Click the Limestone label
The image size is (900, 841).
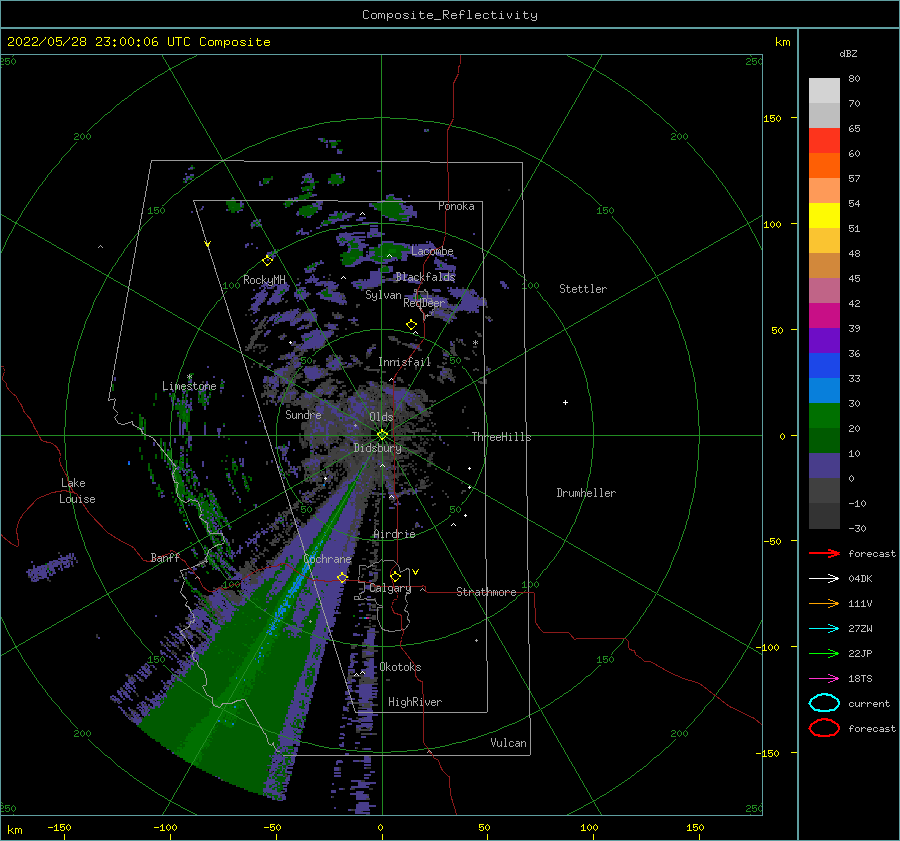tap(189, 386)
